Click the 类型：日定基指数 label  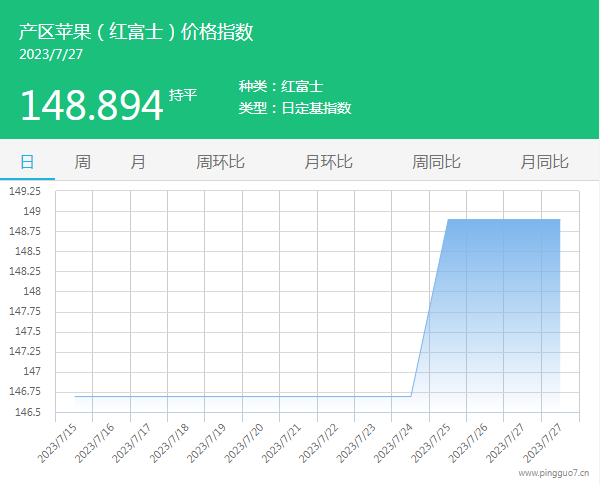[295, 108]
